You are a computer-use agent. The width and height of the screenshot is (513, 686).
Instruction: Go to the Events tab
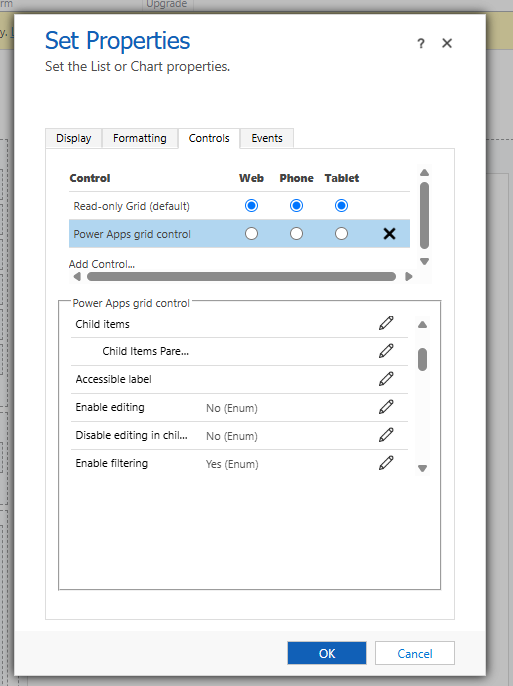pos(267,138)
